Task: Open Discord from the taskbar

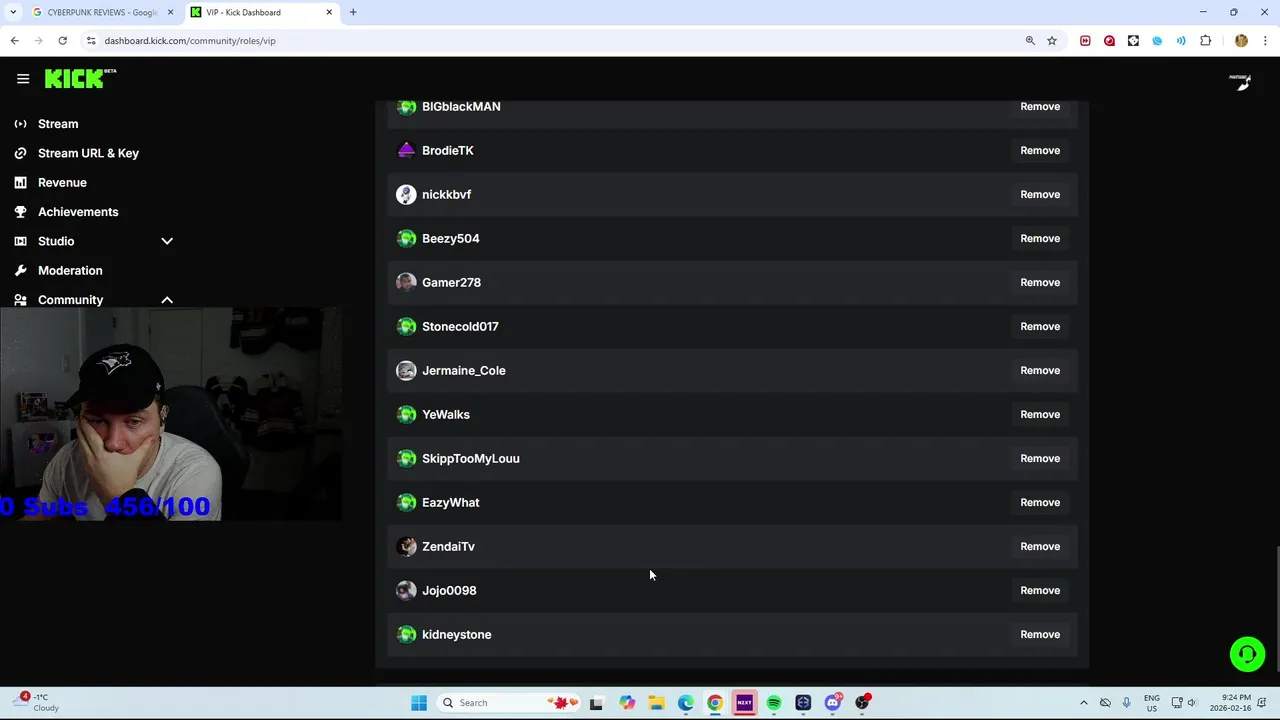Action: pos(833,703)
